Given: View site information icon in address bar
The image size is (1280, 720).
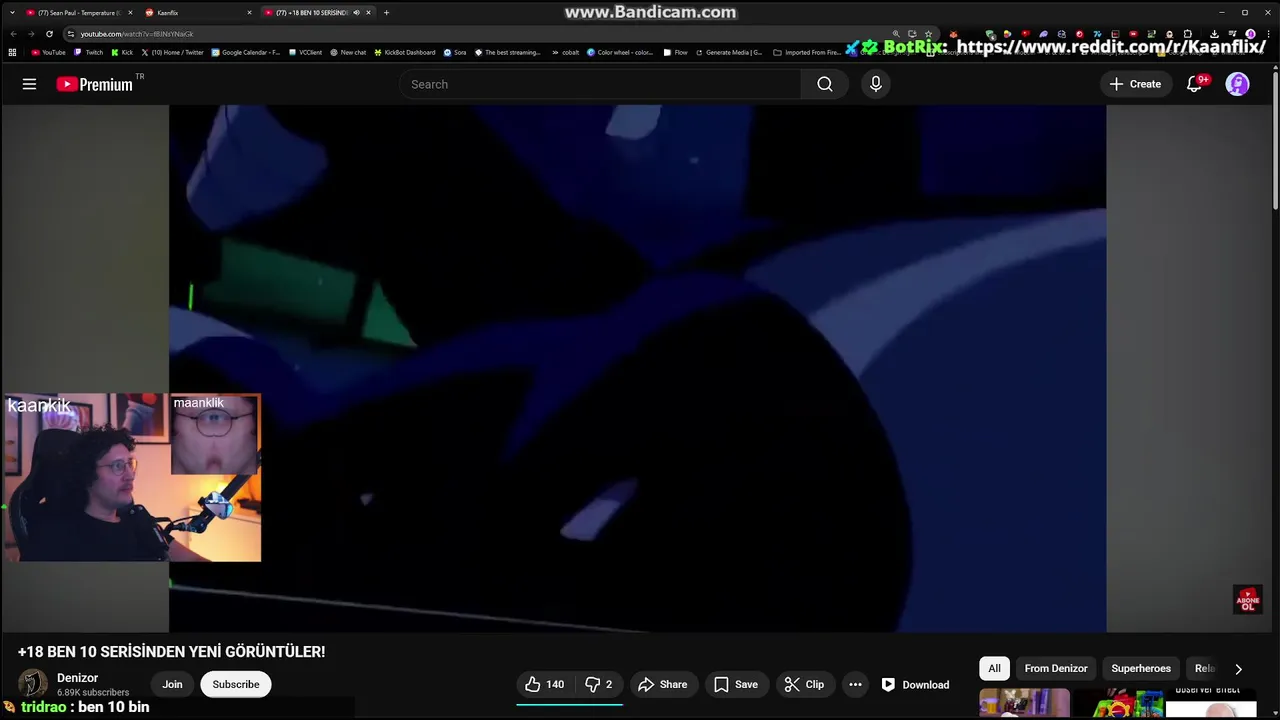Looking at the screenshot, I should [x=70, y=34].
